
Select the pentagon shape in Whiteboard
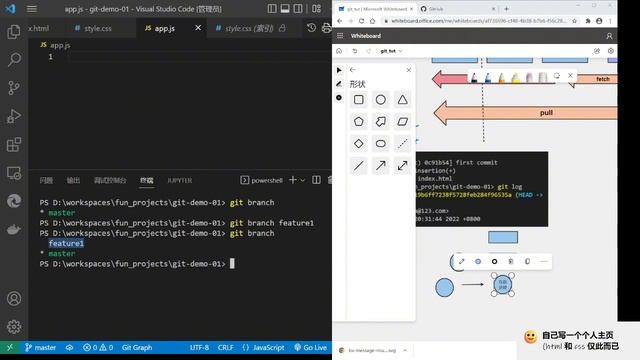point(359,122)
